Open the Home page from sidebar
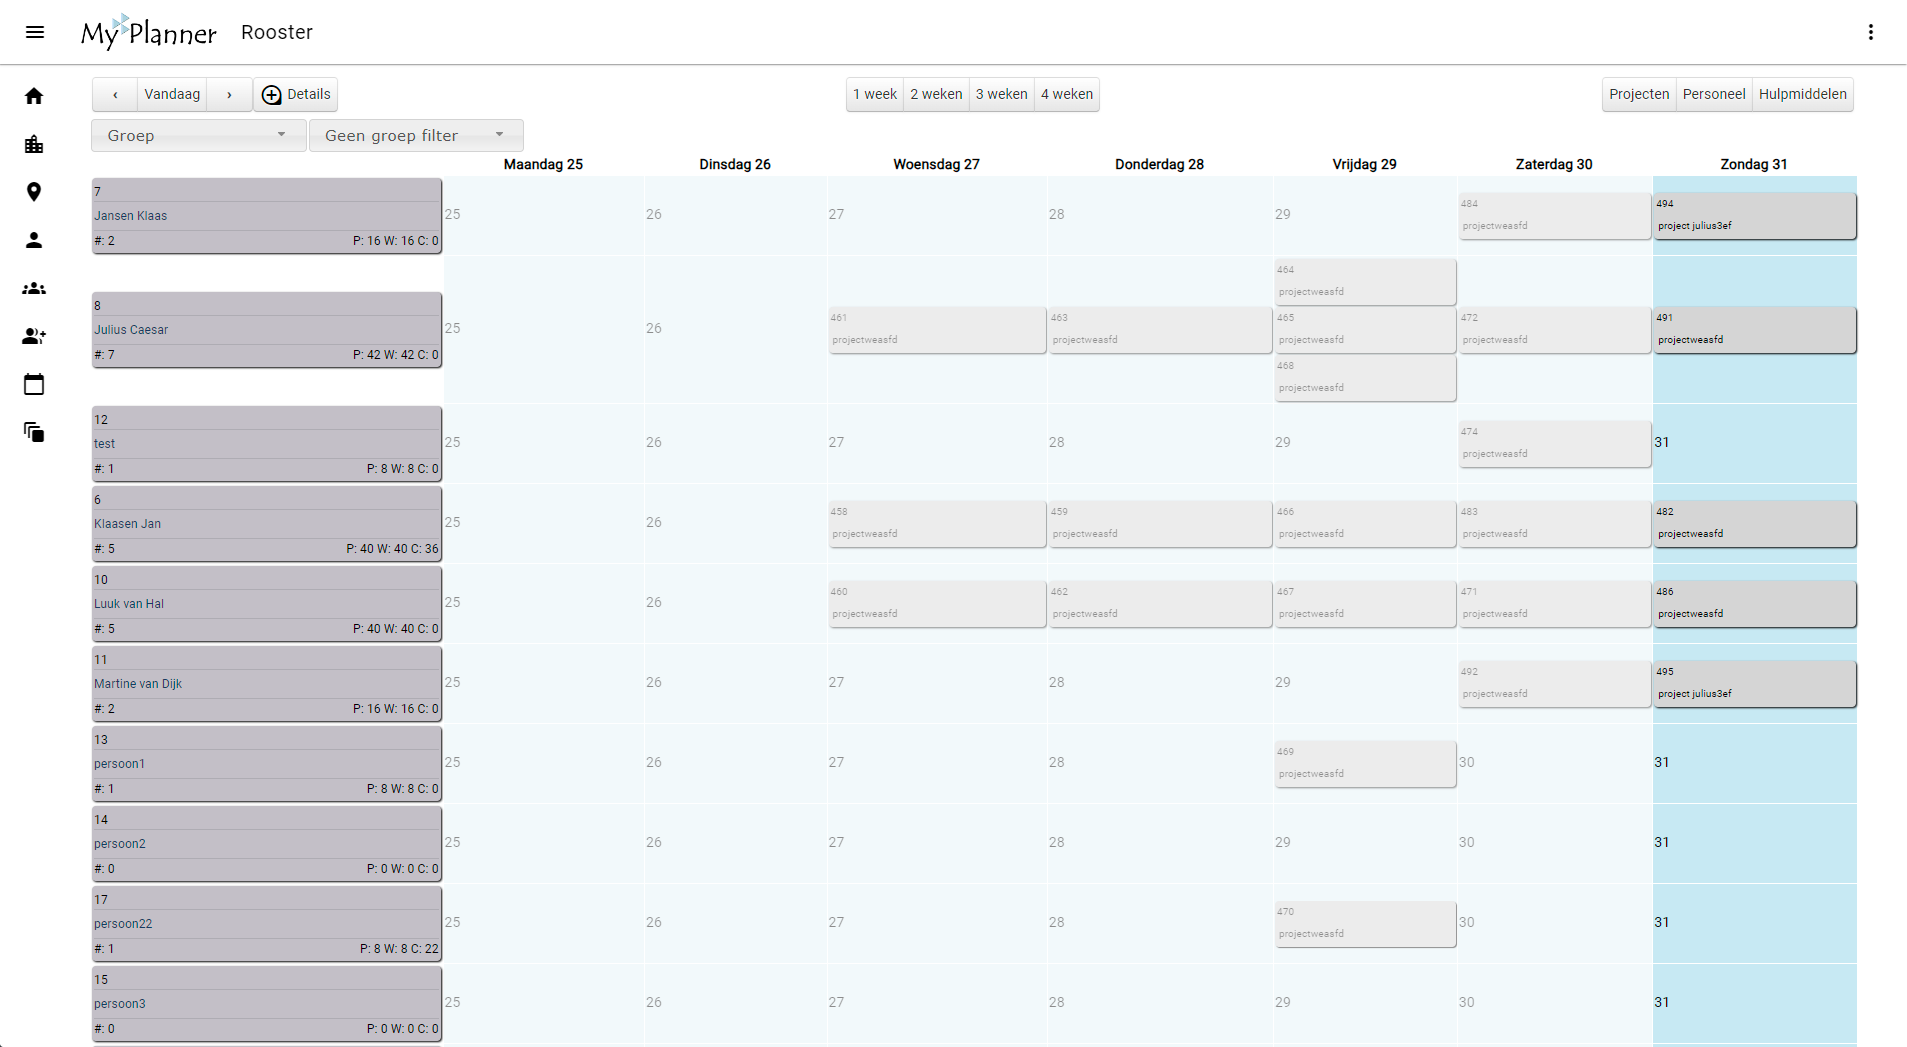Image resolution: width=1907 pixels, height=1047 pixels. point(34,95)
